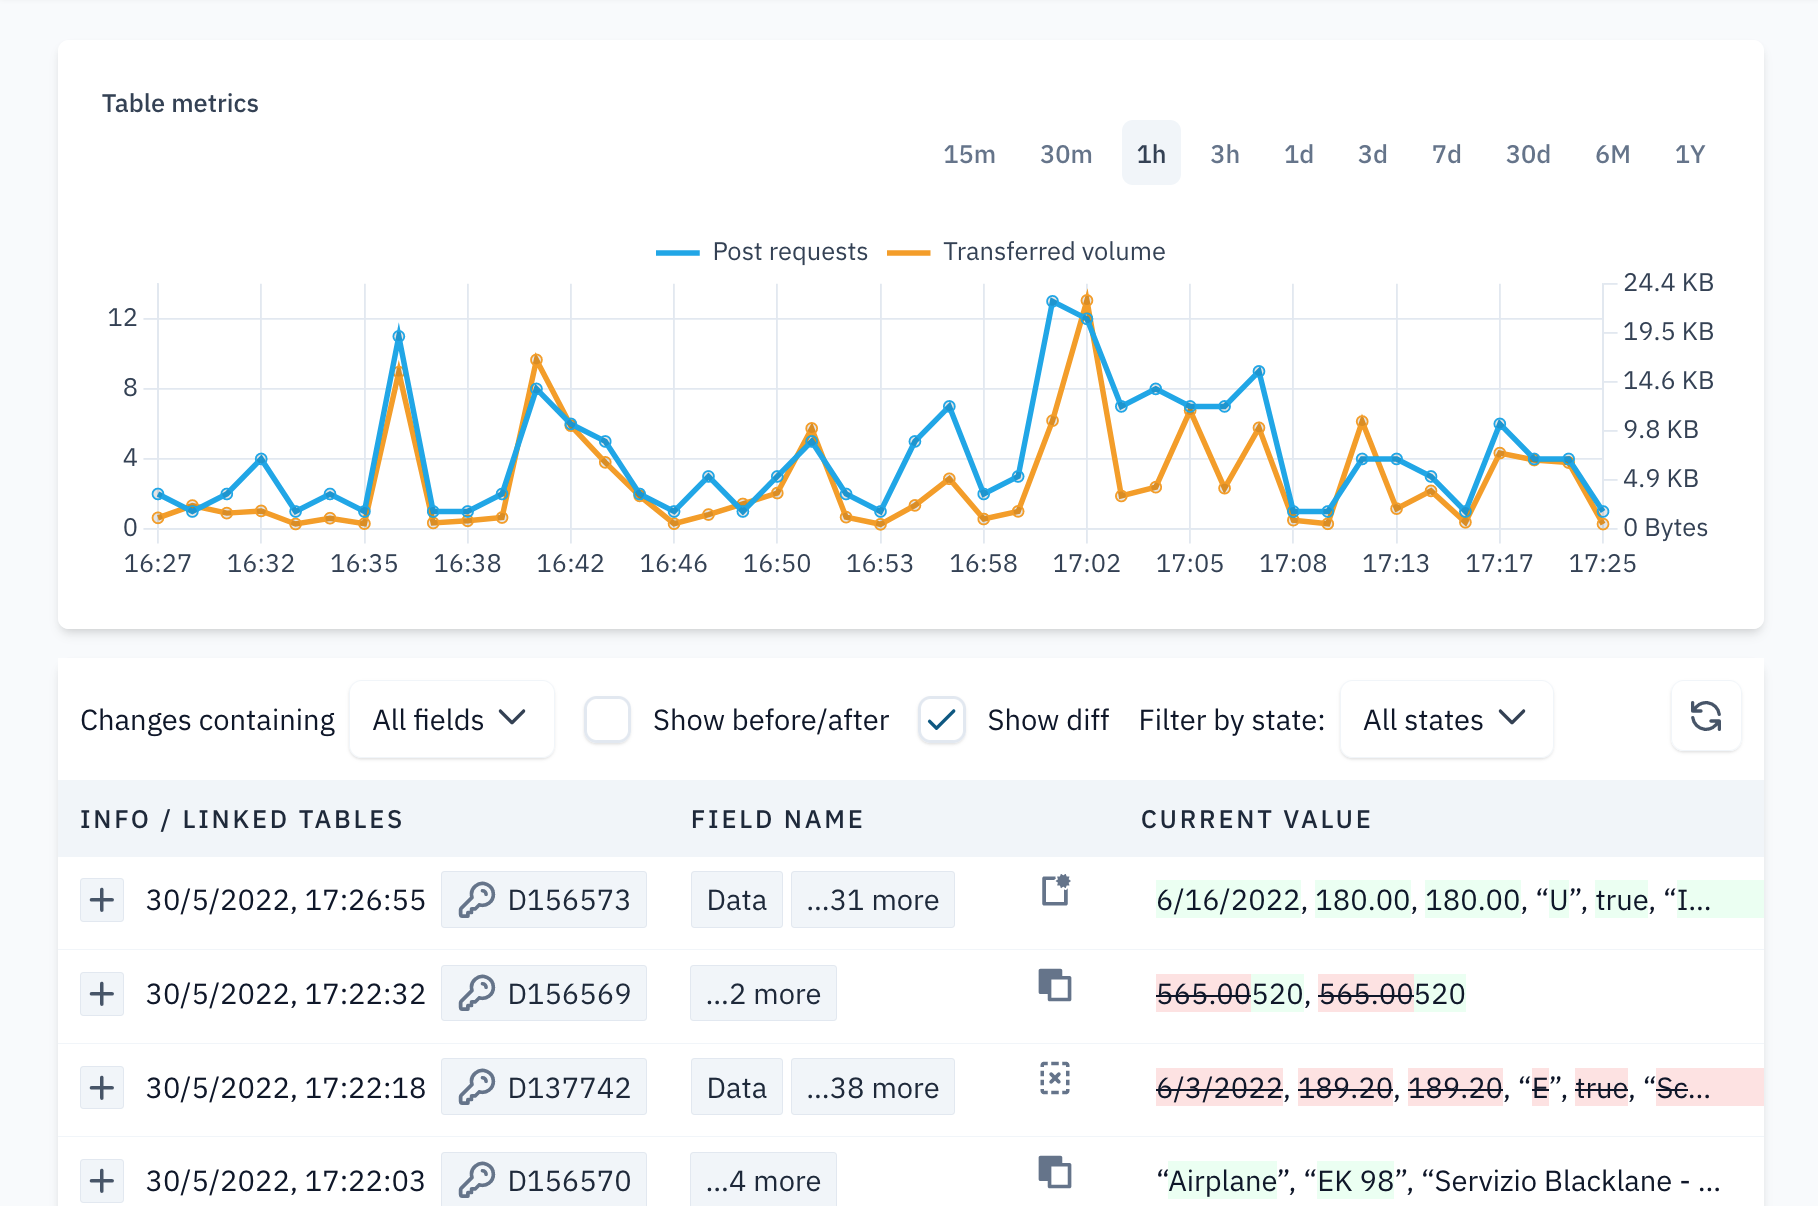This screenshot has width=1818, height=1206.
Task: Click the copy-style icon on the 17:22:03 row
Action: pos(1057,1174)
